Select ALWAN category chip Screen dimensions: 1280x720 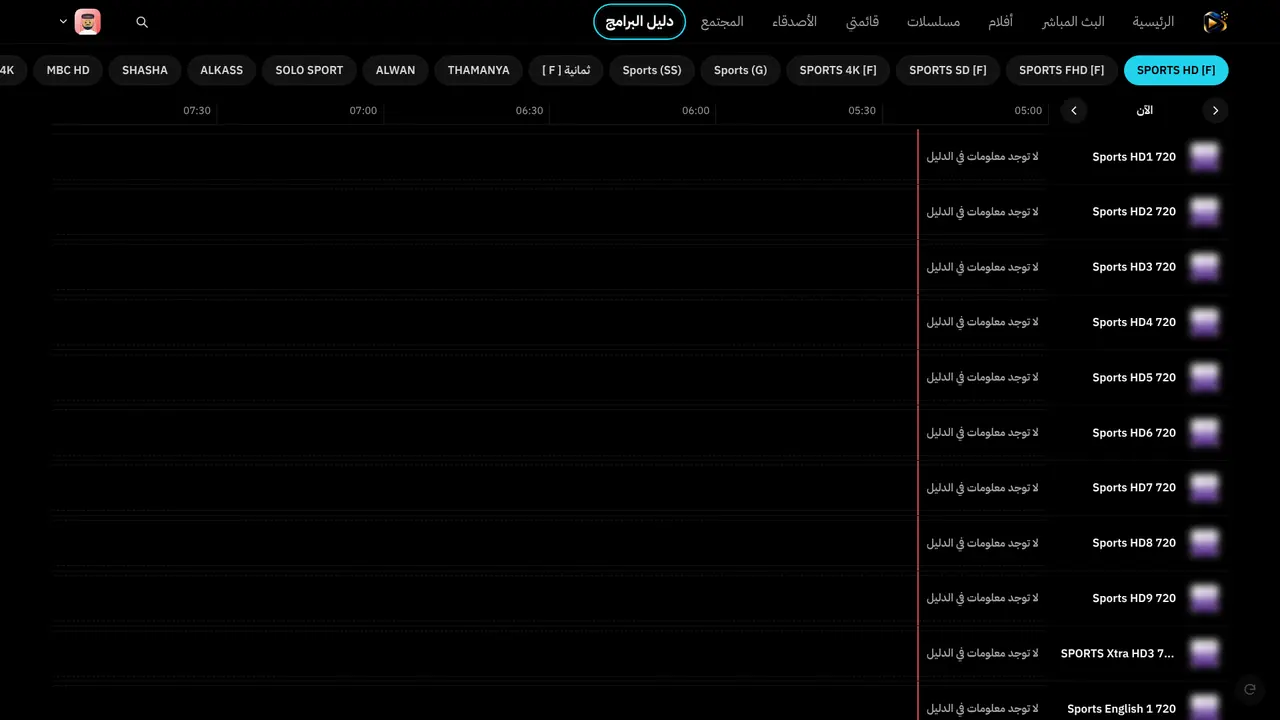pyautogui.click(x=396, y=70)
